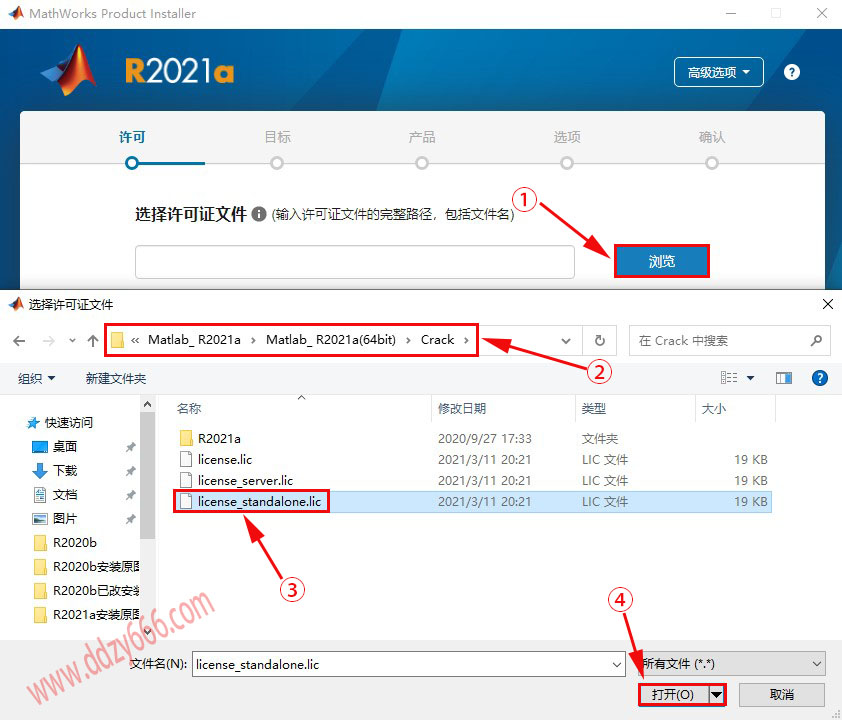
Task: Open 图片 in quick access
Action: pyautogui.click(x=65, y=519)
